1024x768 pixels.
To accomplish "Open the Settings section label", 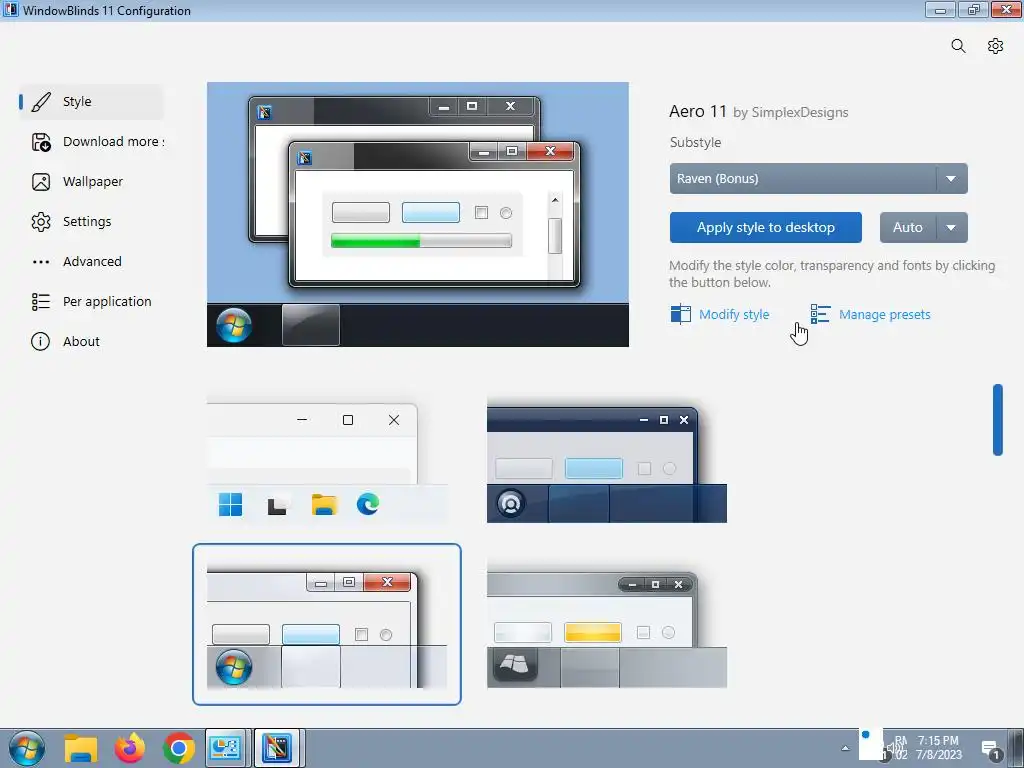I will [87, 222].
